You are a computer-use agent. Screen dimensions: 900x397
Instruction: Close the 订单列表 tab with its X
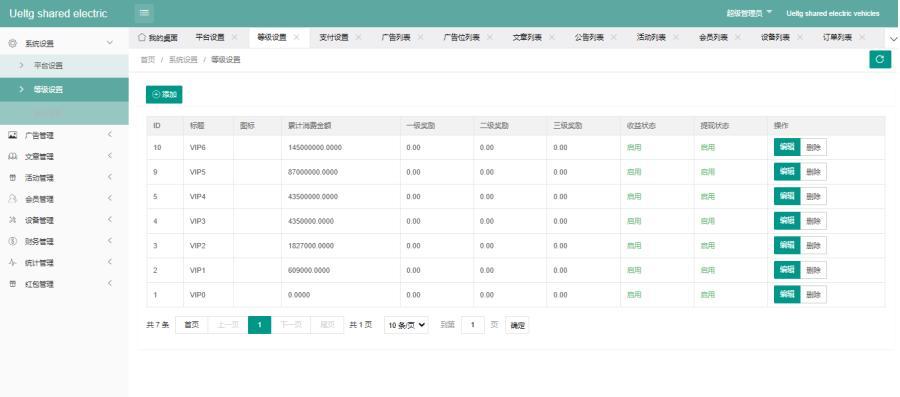[862, 37]
